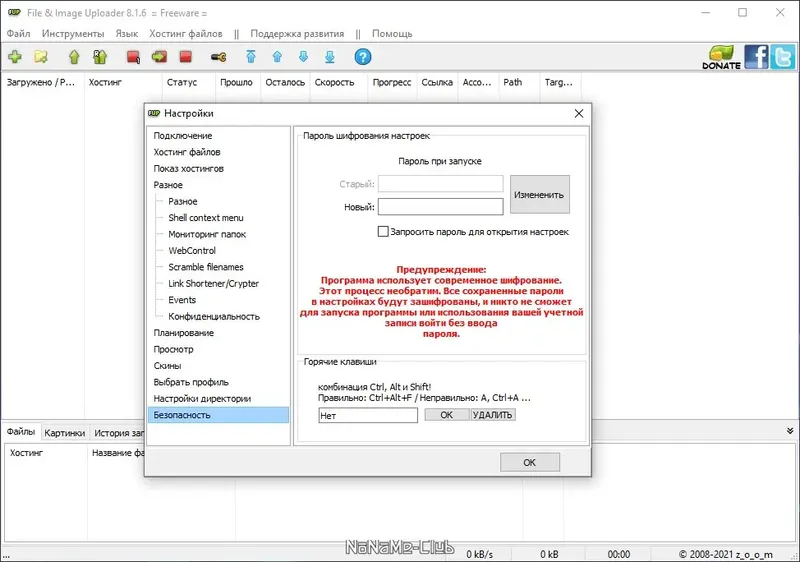Open the Язык menu
800x562 pixels.
pos(127,34)
